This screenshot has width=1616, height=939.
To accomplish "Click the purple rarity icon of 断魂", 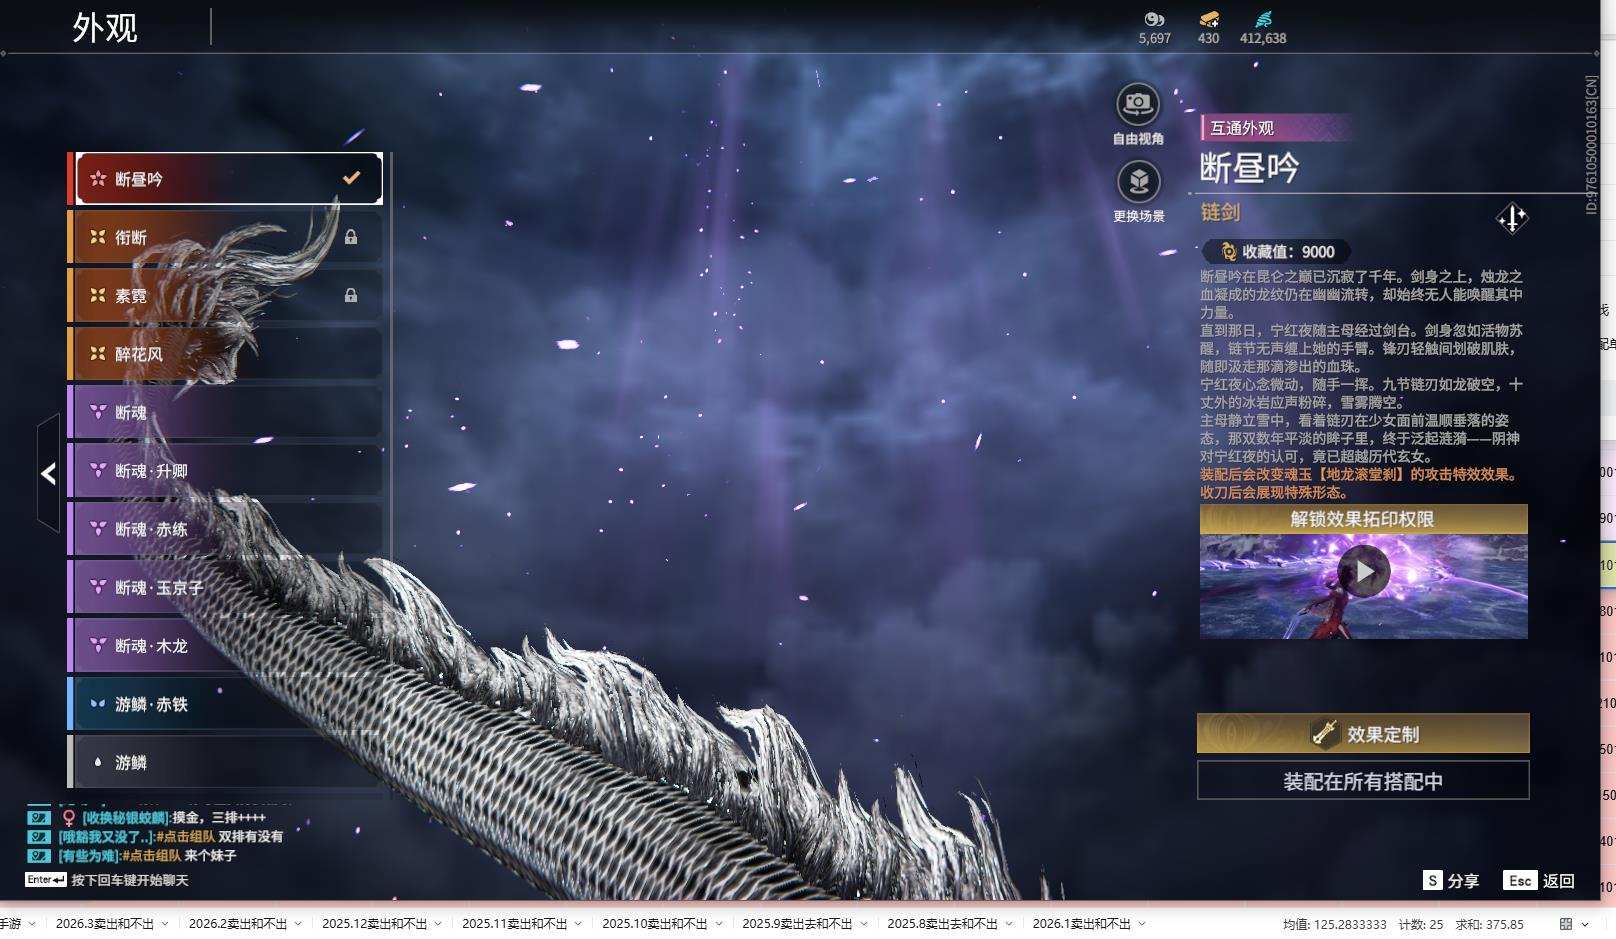I will pyautogui.click(x=98, y=412).
